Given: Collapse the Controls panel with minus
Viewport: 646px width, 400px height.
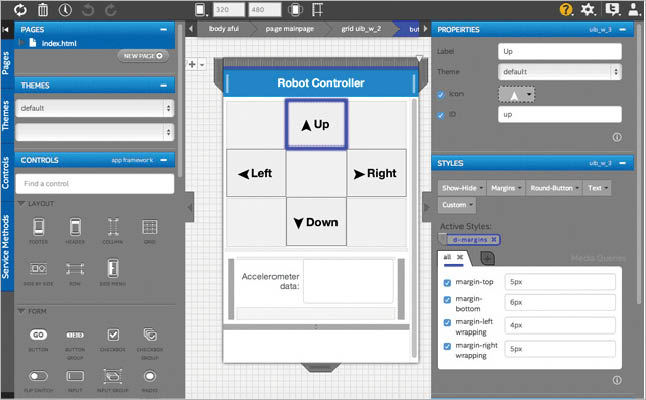Looking at the screenshot, I should [164, 160].
